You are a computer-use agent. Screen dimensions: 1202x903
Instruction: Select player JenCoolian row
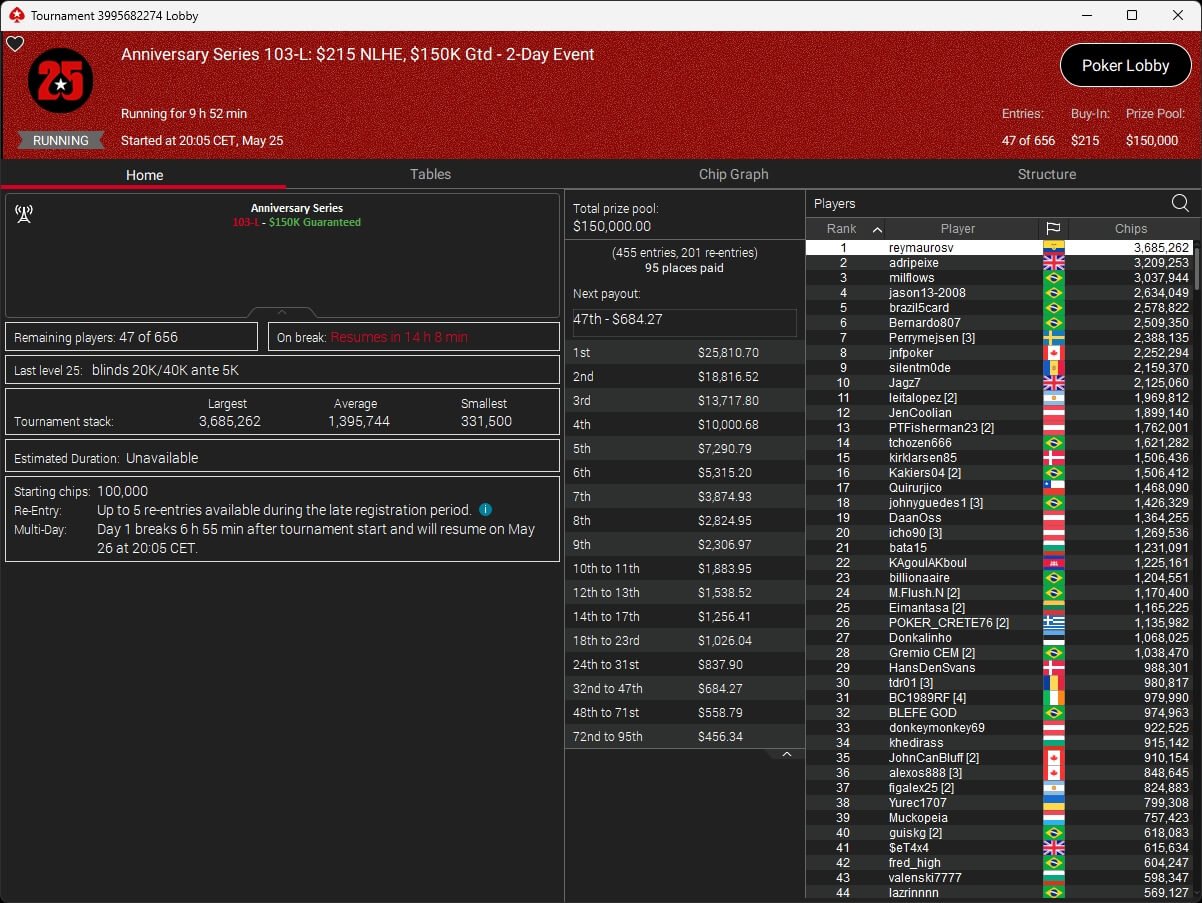pos(1000,413)
